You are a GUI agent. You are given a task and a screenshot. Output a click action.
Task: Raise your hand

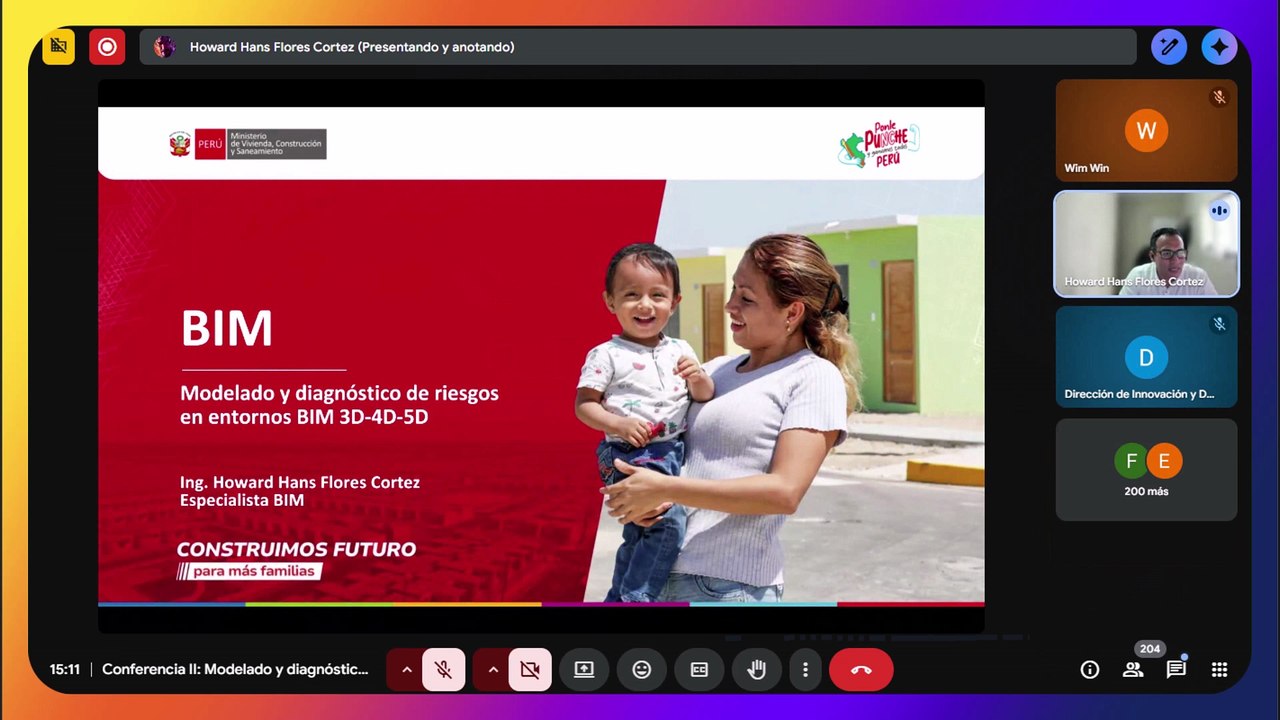(757, 670)
